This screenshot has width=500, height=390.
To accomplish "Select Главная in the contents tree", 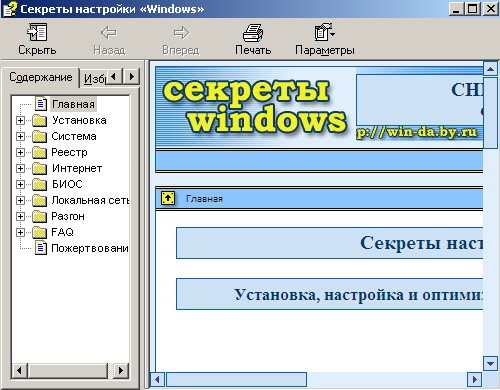I will 73,104.
